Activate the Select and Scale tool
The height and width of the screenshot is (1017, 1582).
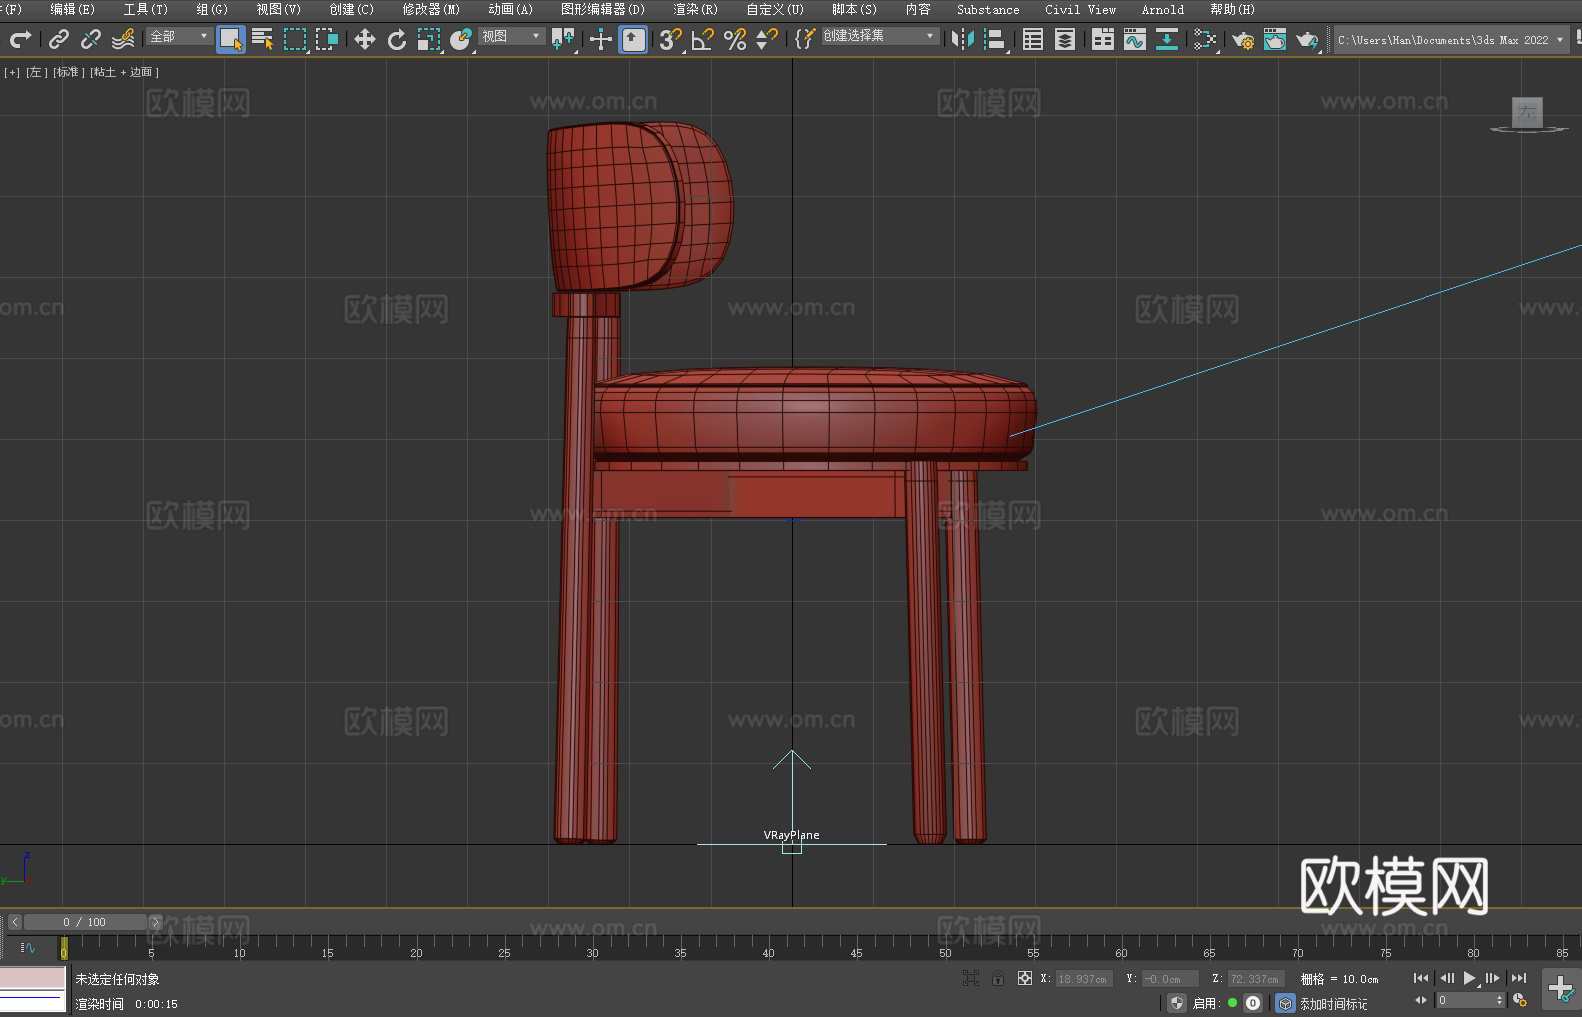pos(429,39)
